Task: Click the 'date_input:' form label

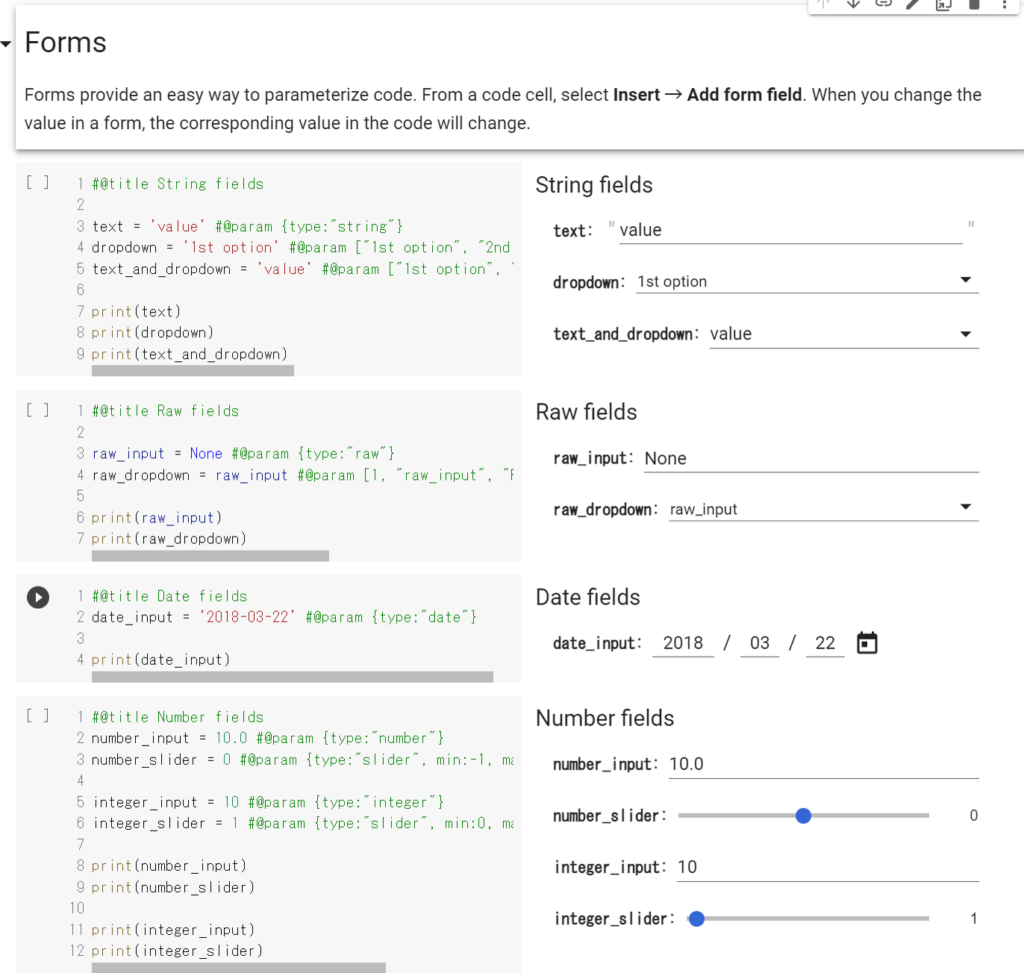Action: (x=597, y=643)
